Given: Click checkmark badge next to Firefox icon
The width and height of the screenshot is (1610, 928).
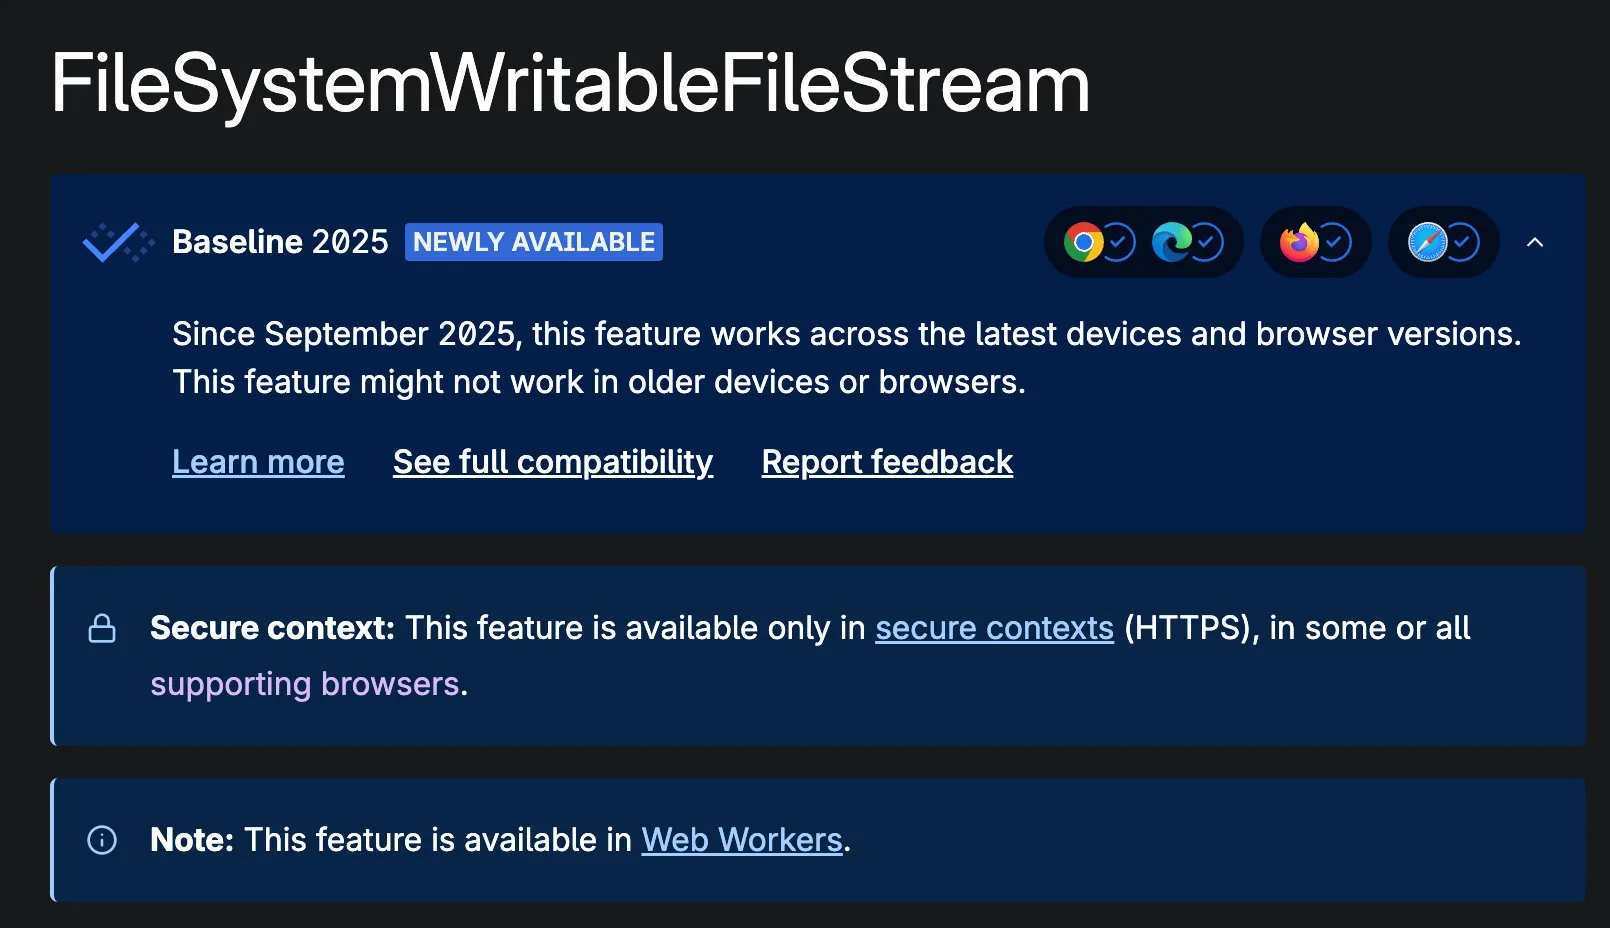Looking at the screenshot, I should coord(1335,242).
